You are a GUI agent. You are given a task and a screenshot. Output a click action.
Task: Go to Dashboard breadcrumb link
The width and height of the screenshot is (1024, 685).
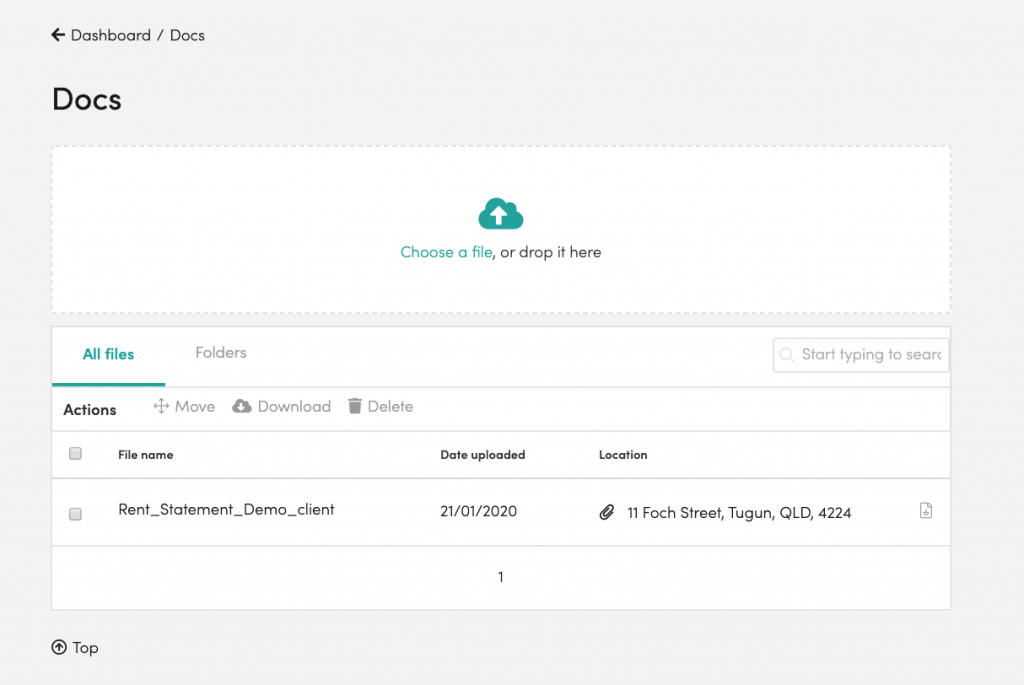(x=110, y=35)
